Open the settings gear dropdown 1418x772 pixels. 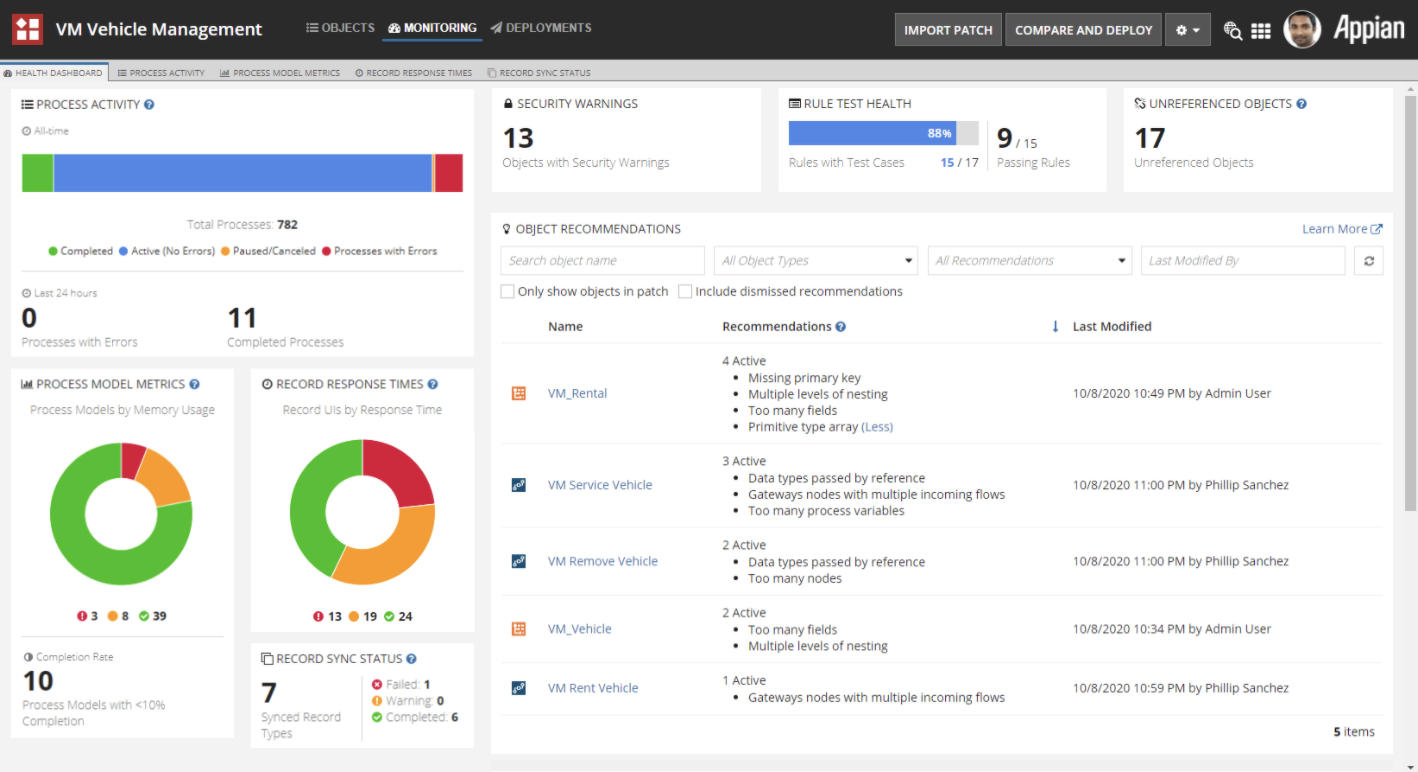point(1188,29)
